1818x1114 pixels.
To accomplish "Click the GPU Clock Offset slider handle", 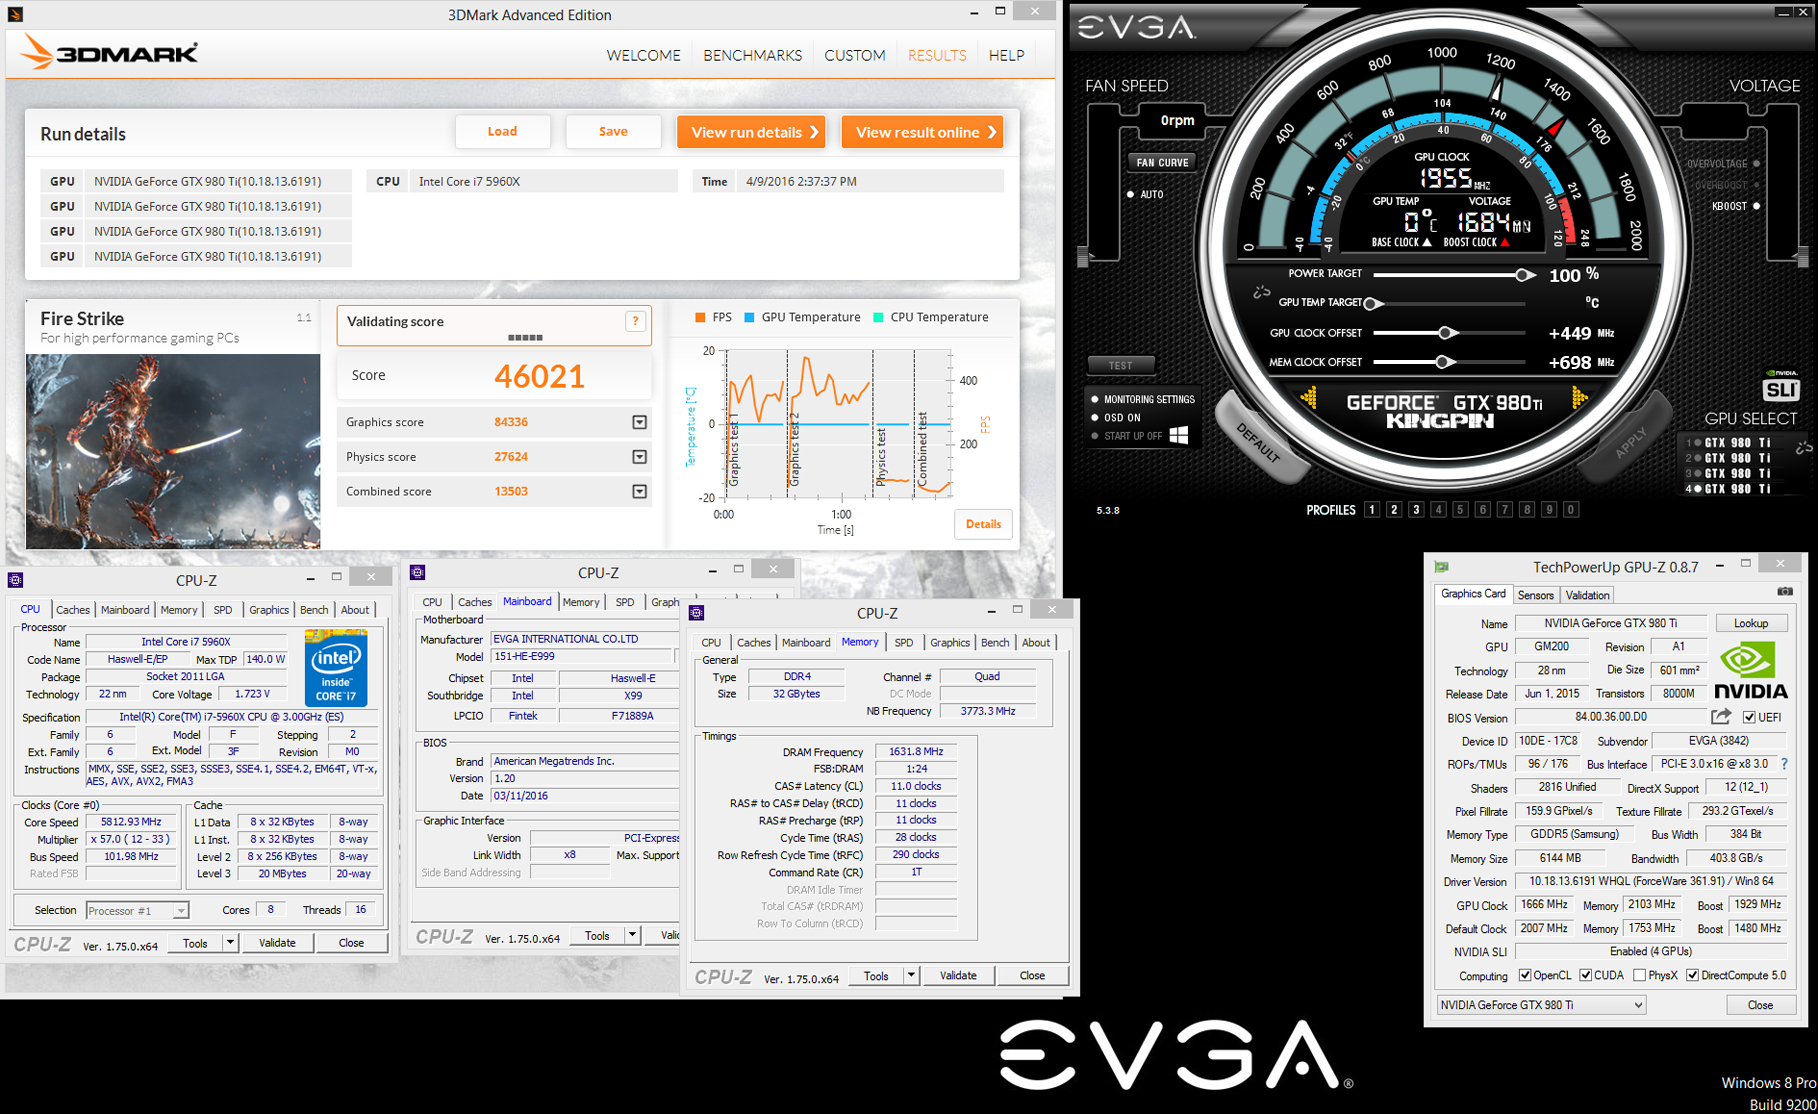I will [1446, 333].
